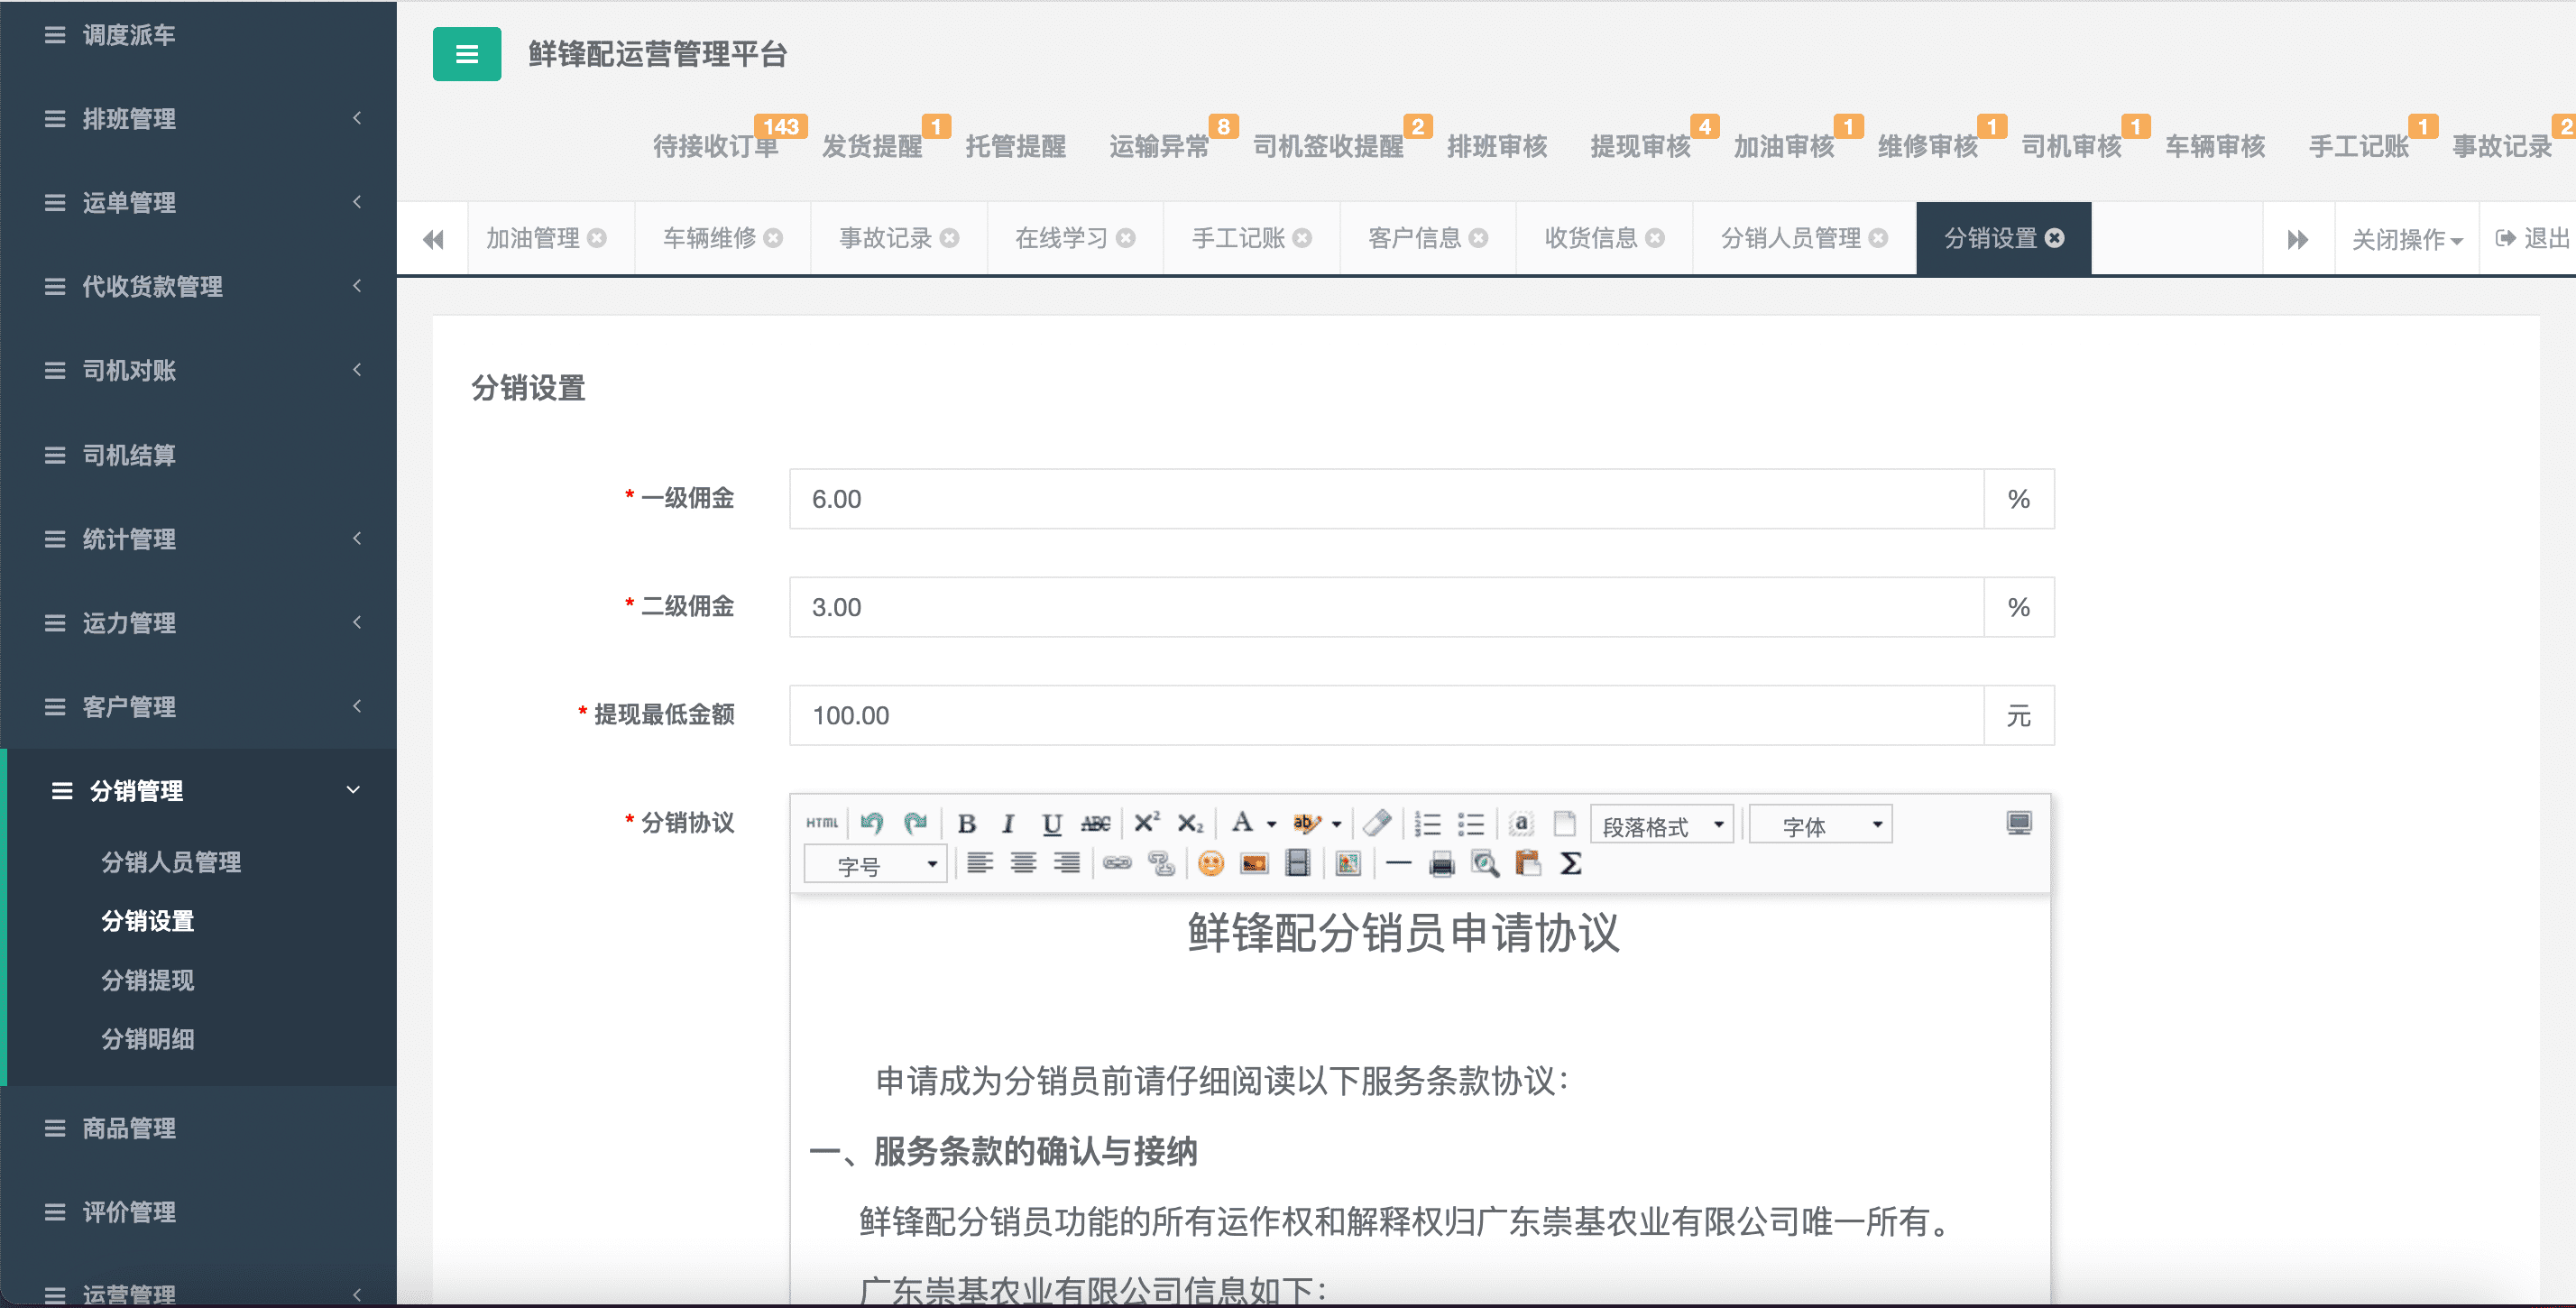
Task: Insert formula with sigma icon
Action: [1571, 863]
